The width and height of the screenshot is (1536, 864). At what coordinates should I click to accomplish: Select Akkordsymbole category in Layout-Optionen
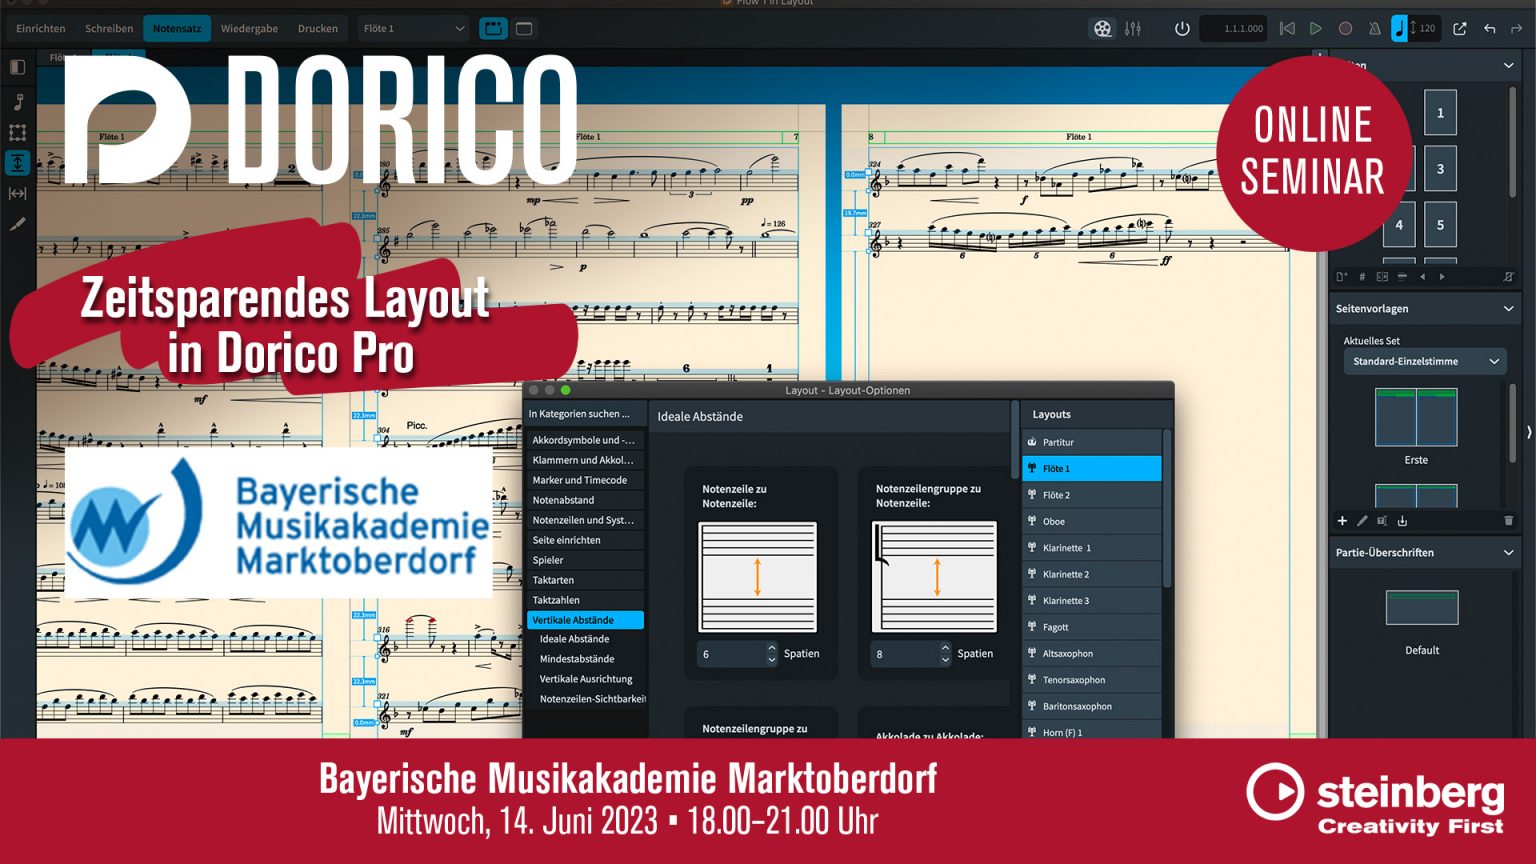[x=585, y=440]
